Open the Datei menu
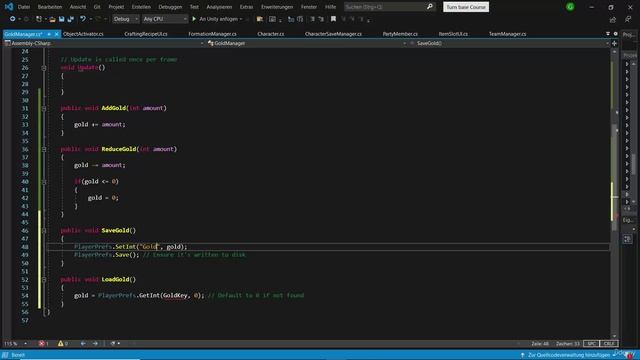Viewport: 640px width, 360px height. 24,7
